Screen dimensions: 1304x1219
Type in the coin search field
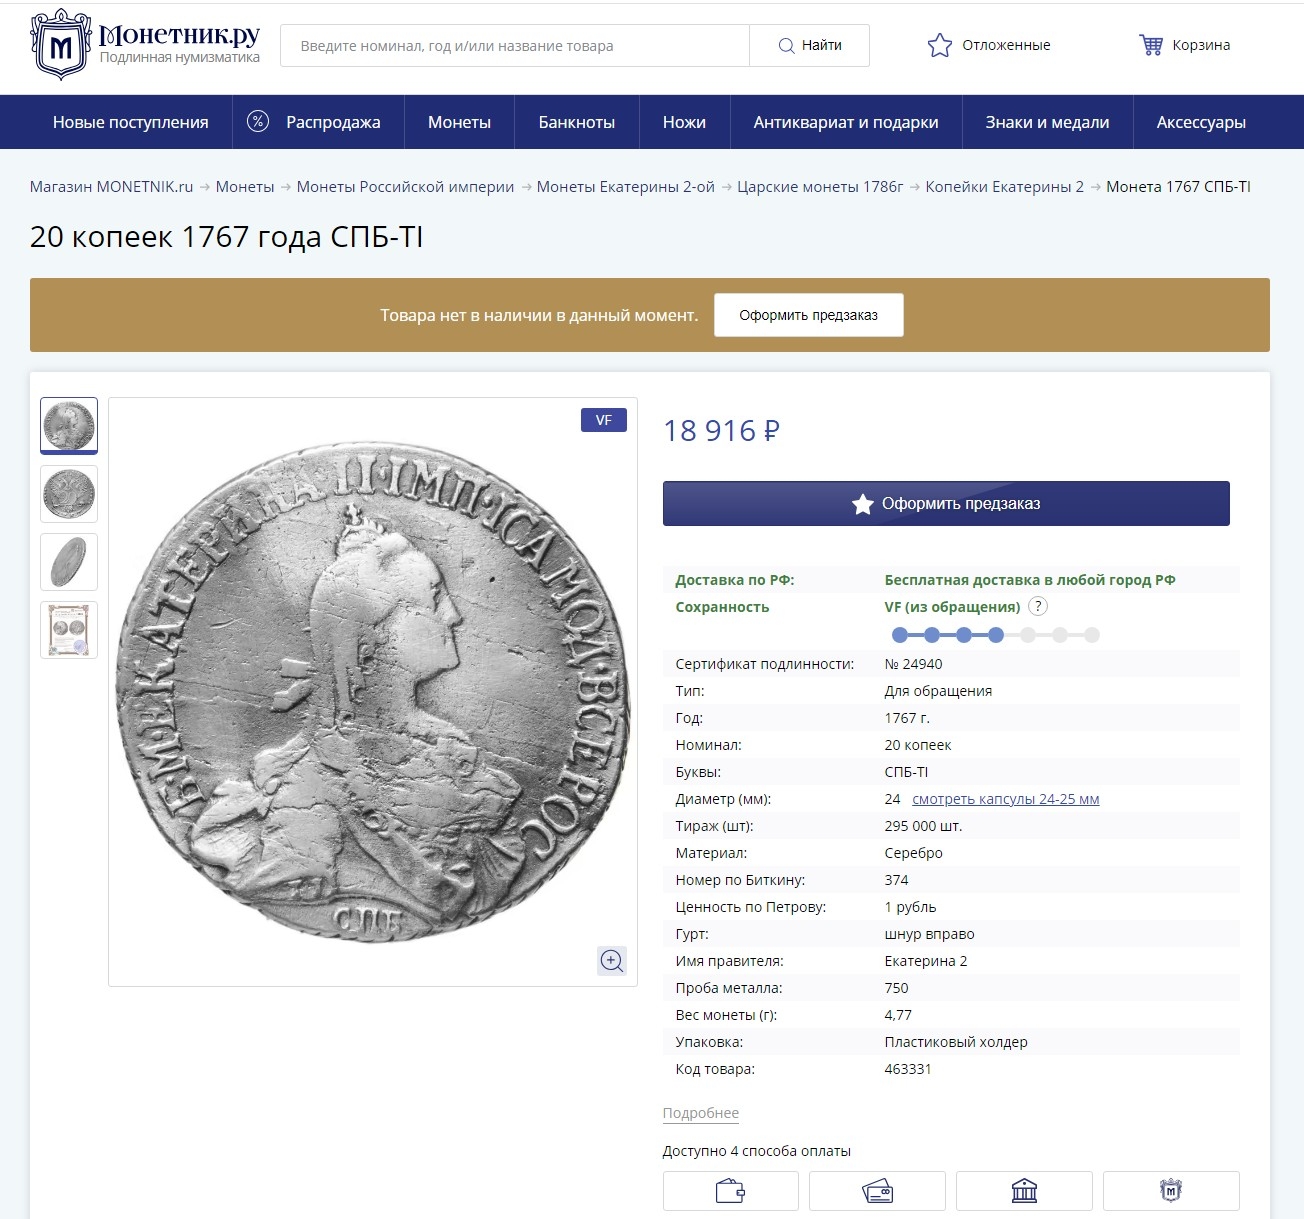514,46
